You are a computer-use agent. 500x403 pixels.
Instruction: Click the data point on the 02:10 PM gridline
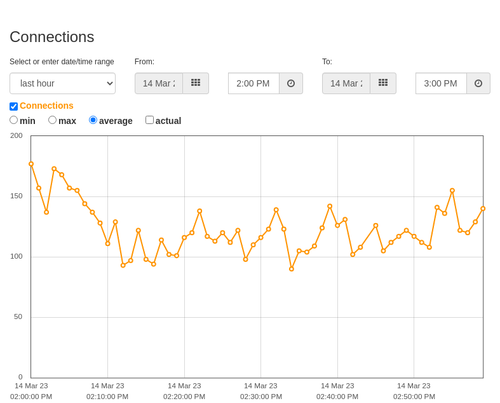coord(107,244)
